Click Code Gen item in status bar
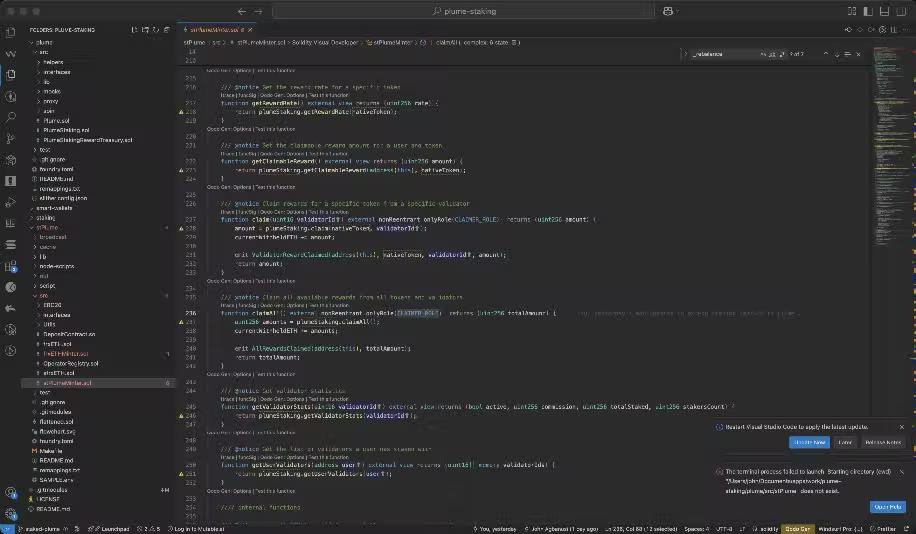916x534 pixels. tap(797, 529)
